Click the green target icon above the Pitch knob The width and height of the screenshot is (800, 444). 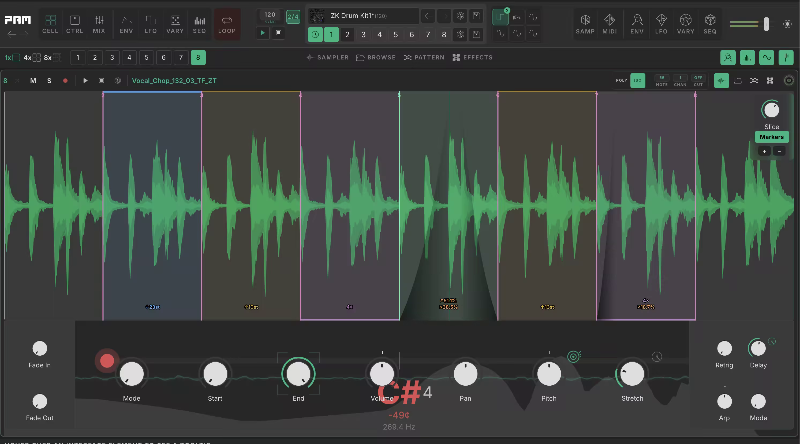tap(574, 357)
